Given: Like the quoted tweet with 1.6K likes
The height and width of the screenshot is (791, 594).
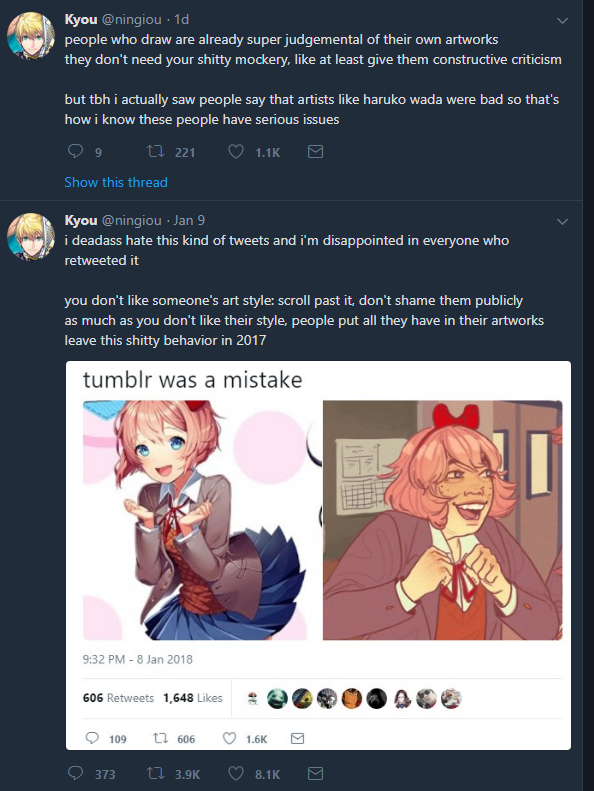Looking at the screenshot, I should [229, 739].
